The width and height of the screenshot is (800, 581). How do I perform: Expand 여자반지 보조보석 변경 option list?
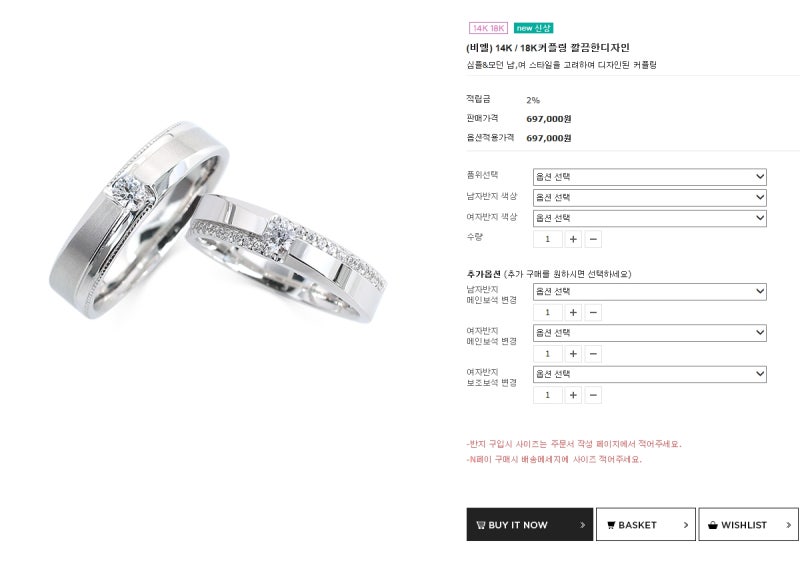click(649, 374)
